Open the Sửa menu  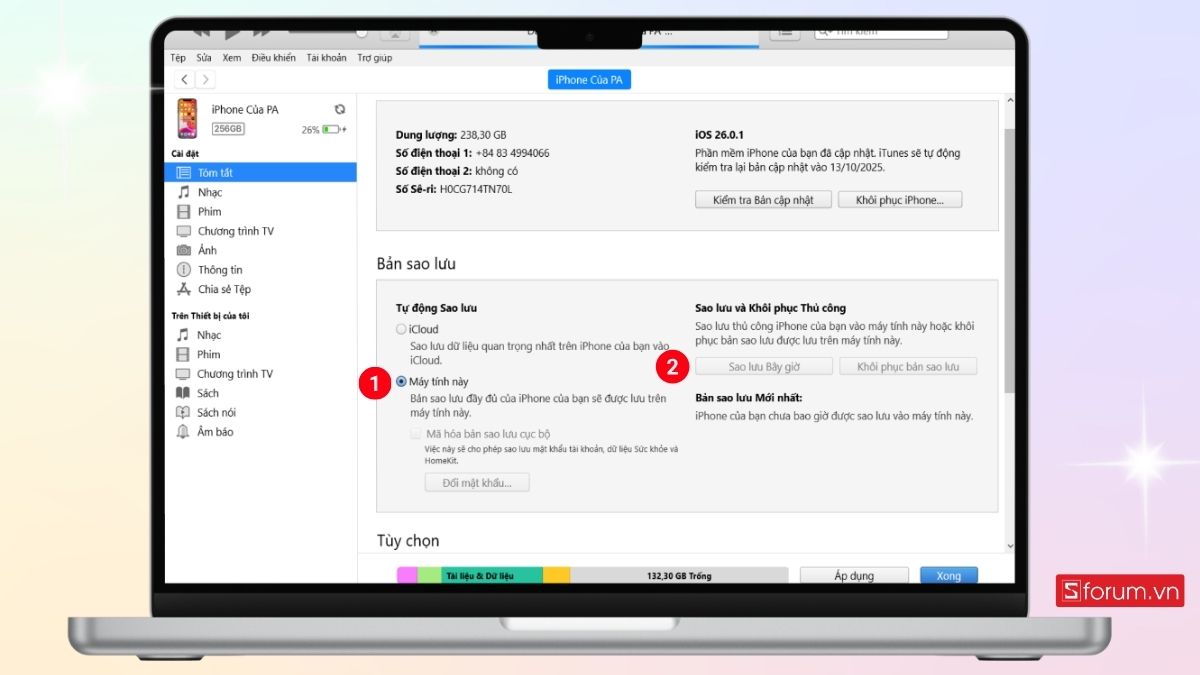point(204,58)
